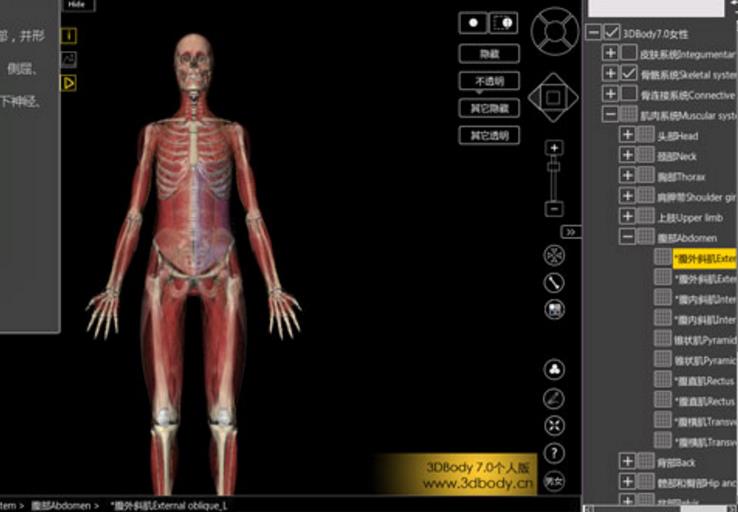Collapse the Abdomen muscle group
Screen dimensions: 738x512
click(627, 236)
